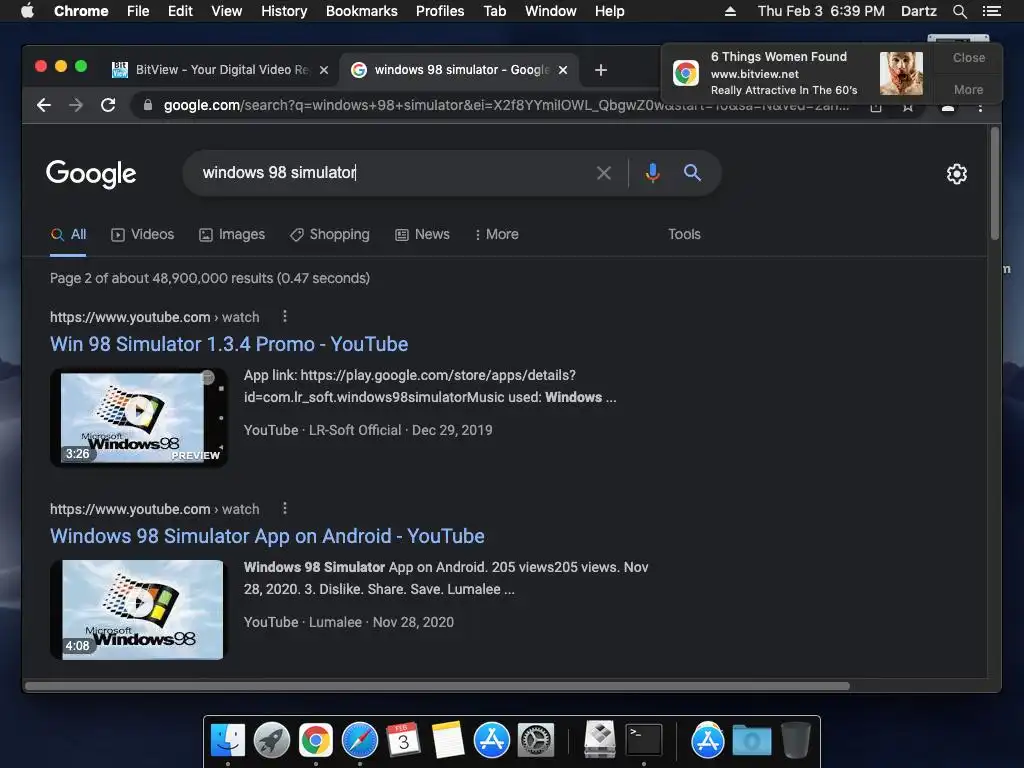This screenshot has height=768, width=1024.
Task: Start voice search with the microphone icon
Action: coord(652,173)
